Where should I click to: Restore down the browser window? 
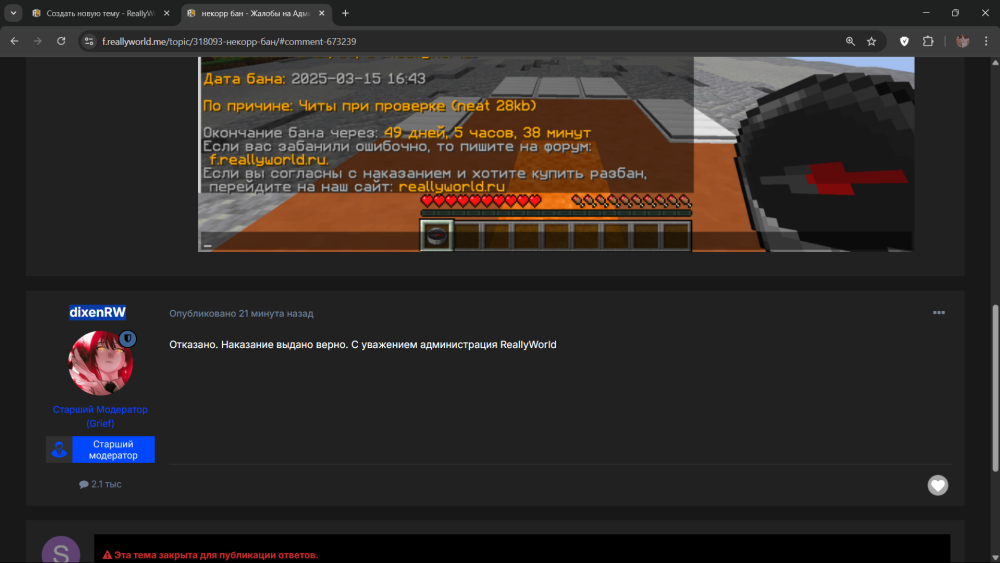[955, 13]
